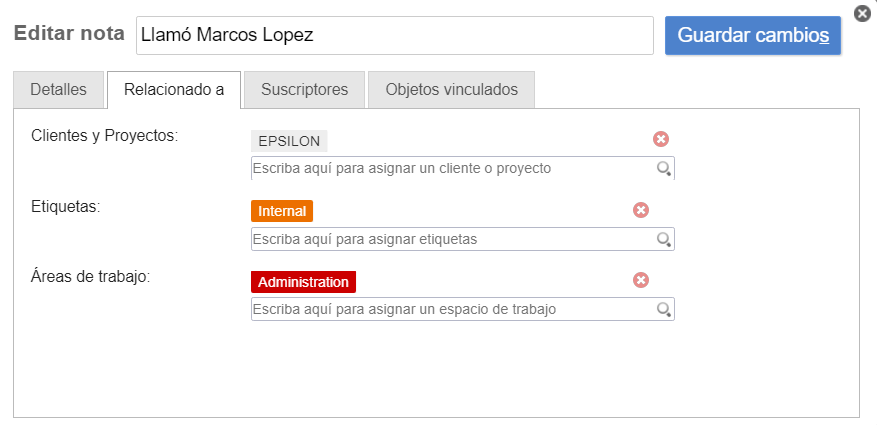Click the Clientes y Proyectos label
This screenshot has height=425, width=877.
(x=105, y=135)
